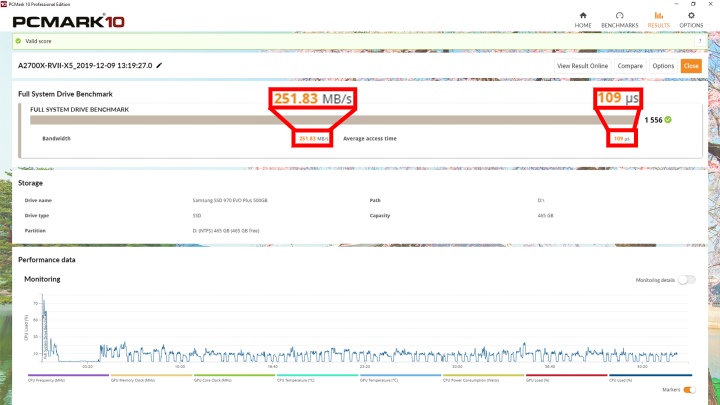The image size is (720, 405).
Task: Click the Path D:\ value
Action: (541, 200)
